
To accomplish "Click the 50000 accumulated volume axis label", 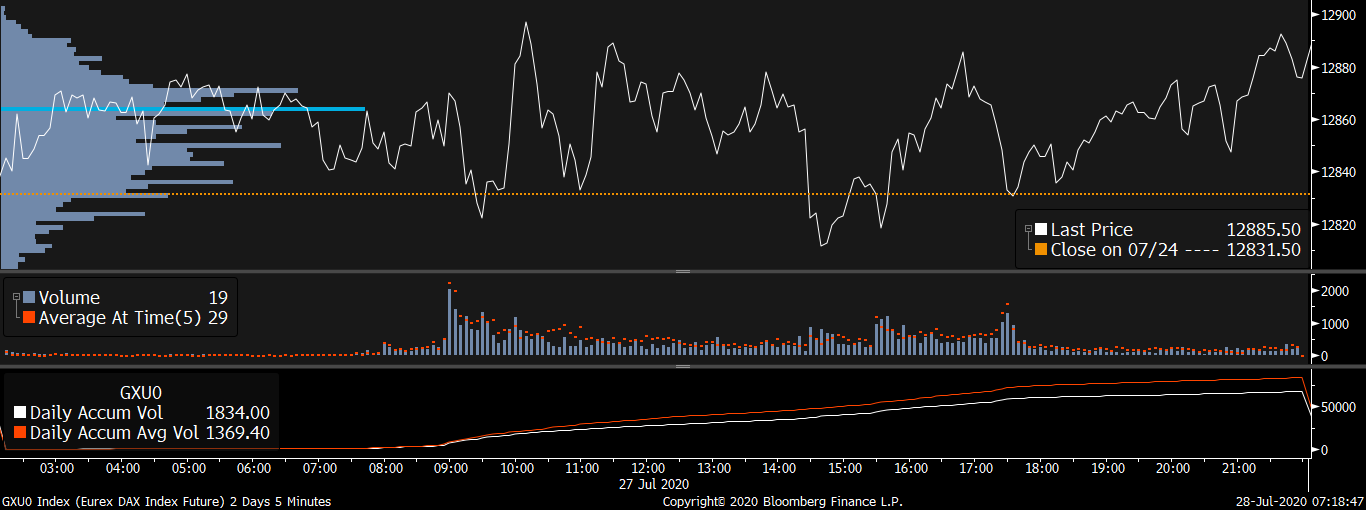I will (x=1340, y=408).
